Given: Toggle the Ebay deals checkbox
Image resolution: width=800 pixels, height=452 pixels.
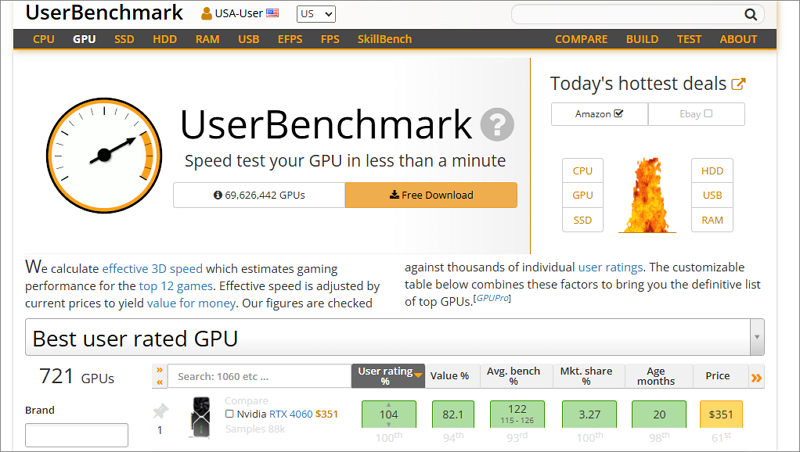Looking at the screenshot, I should tap(708, 113).
